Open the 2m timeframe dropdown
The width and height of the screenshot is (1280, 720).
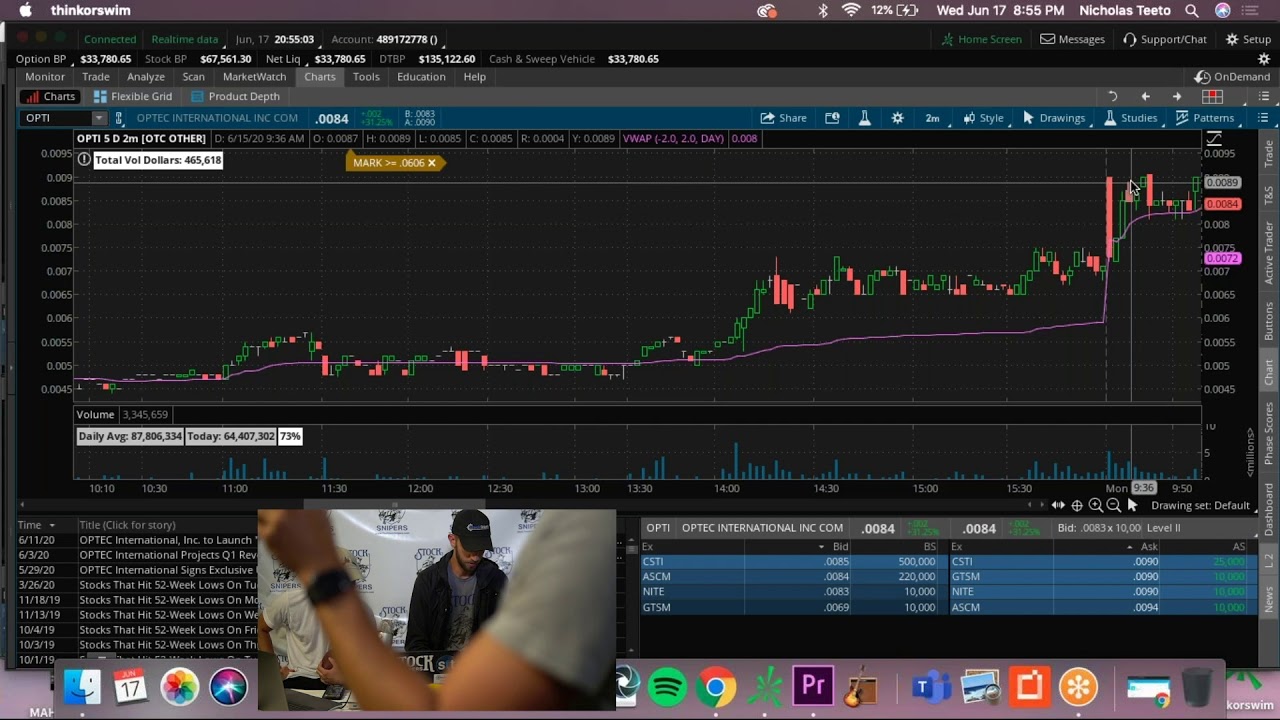(x=932, y=118)
